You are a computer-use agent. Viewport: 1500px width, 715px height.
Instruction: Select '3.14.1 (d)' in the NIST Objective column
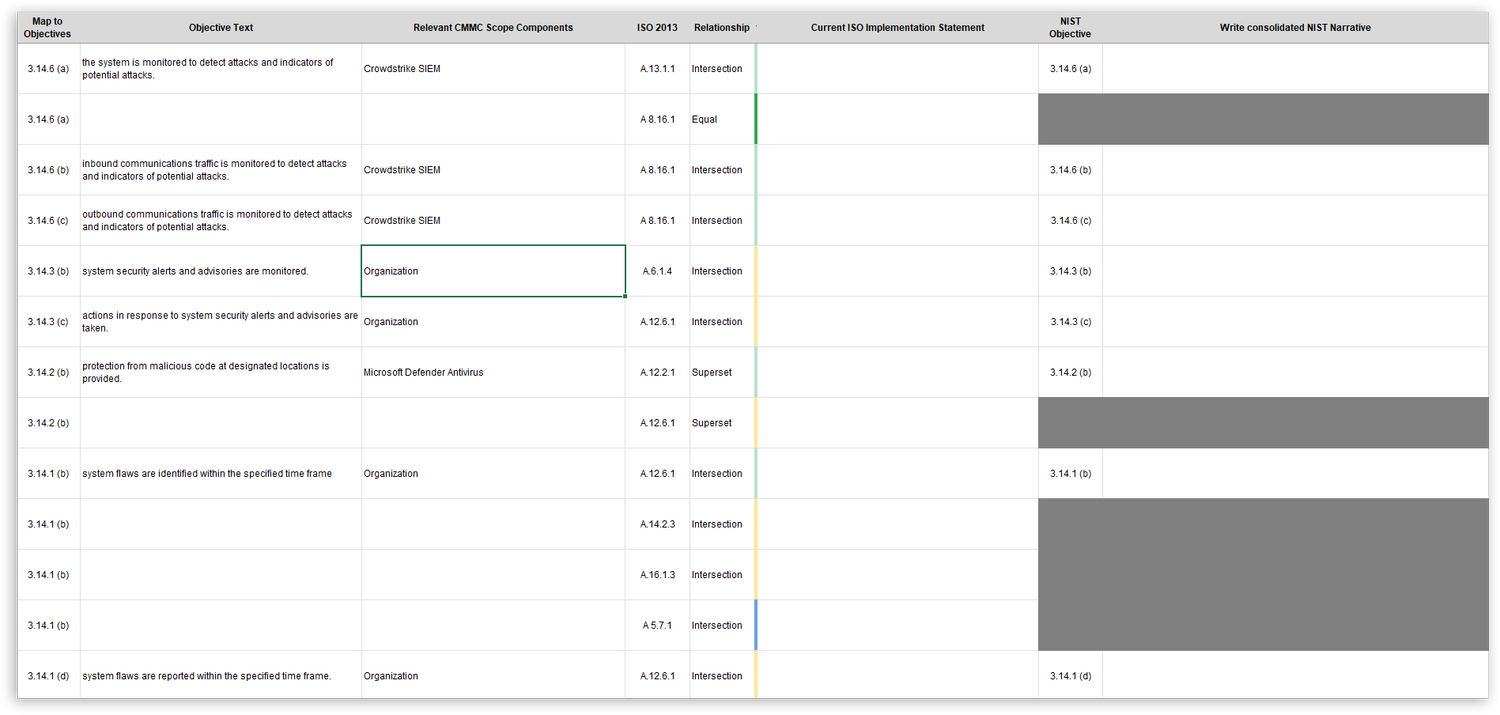[x=1070, y=676]
